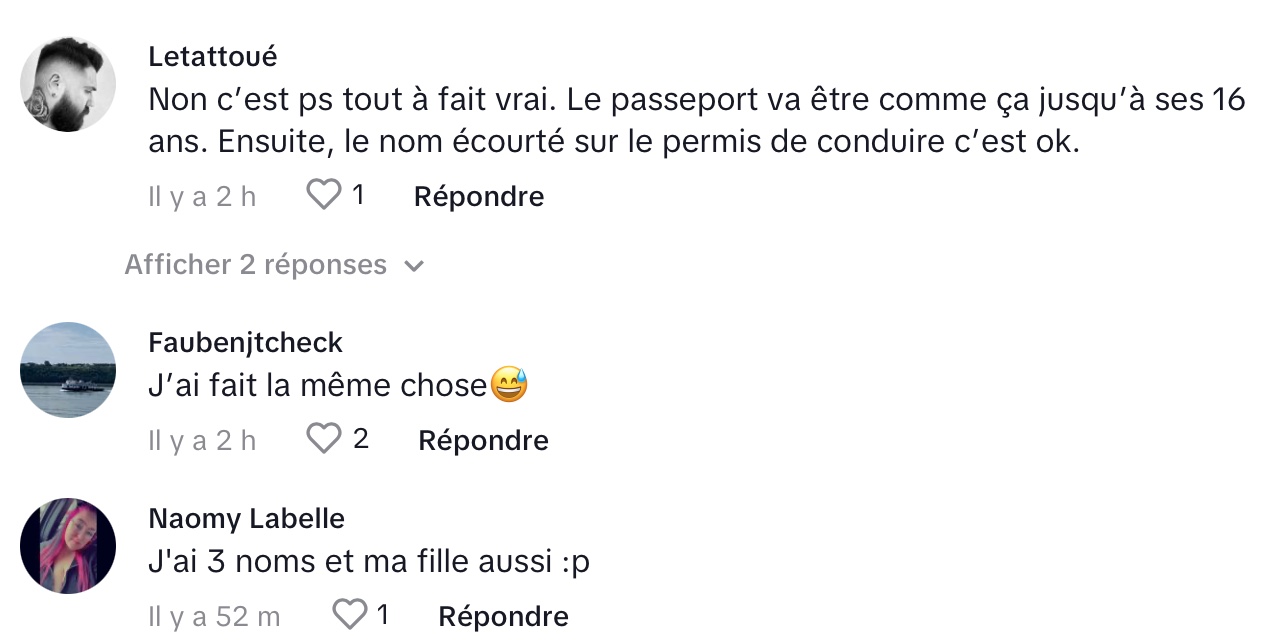Screen dimensions: 1280x644
Task: Open Letattoué's profile picture
Action: [68, 85]
